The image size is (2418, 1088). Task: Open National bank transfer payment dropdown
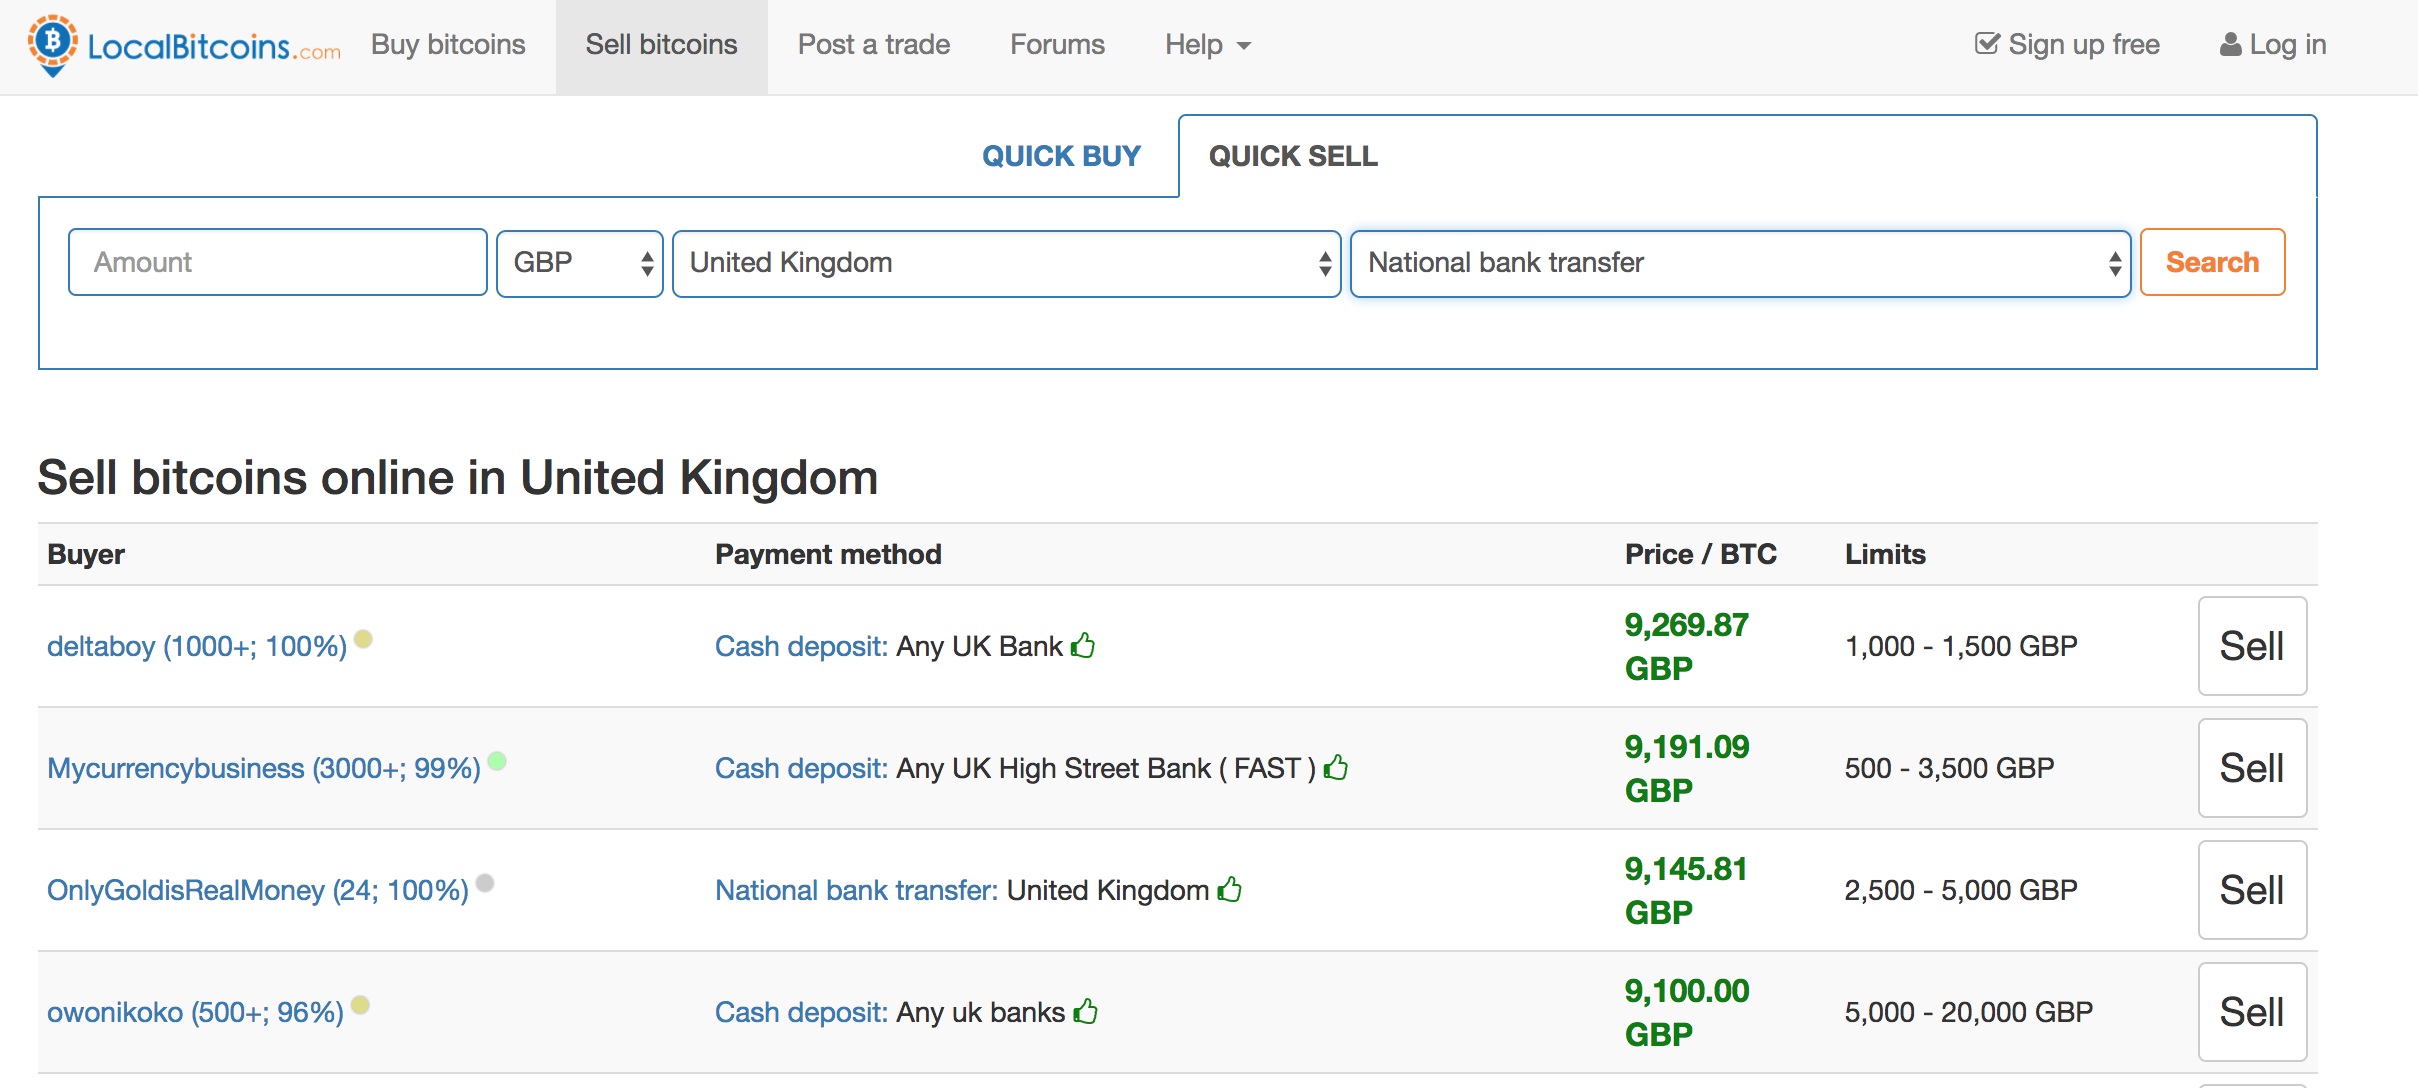(1740, 263)
